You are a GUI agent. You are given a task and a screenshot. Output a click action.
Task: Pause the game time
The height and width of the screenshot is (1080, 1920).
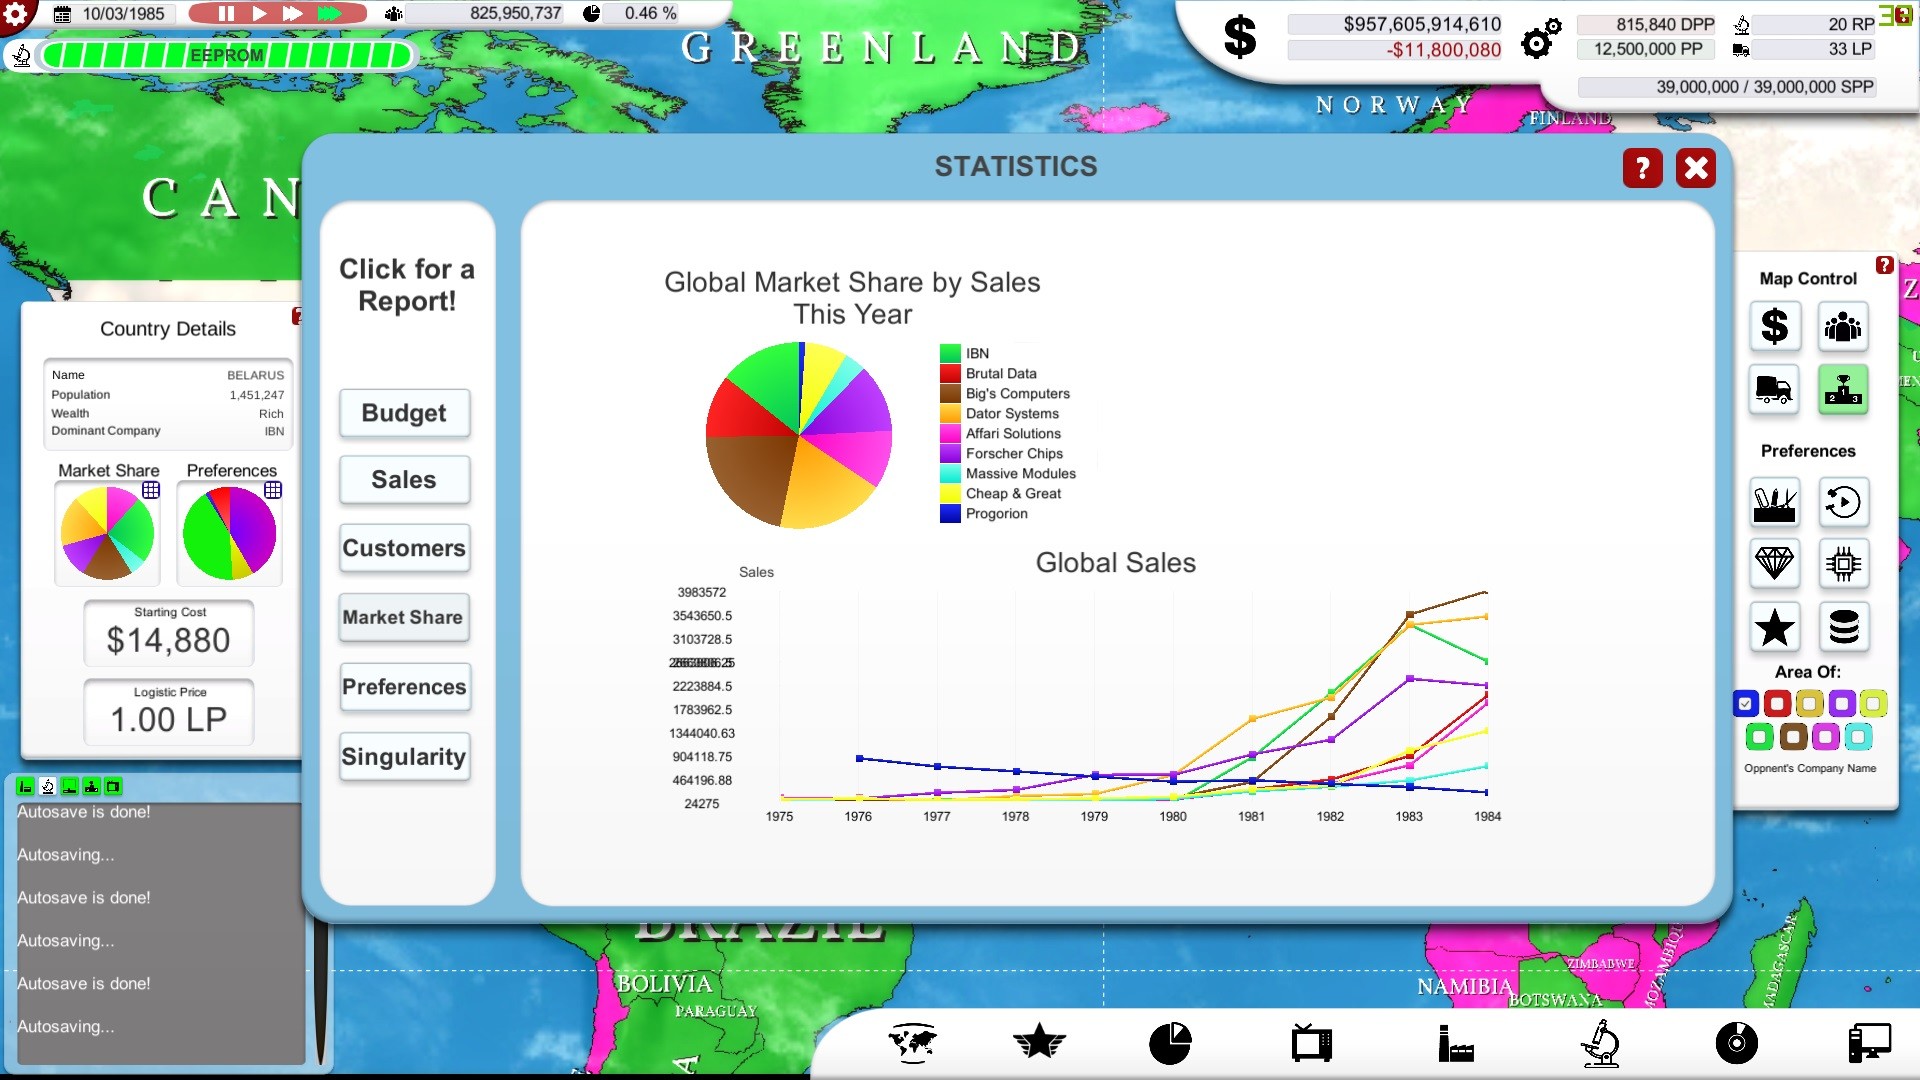coord(226,14)
